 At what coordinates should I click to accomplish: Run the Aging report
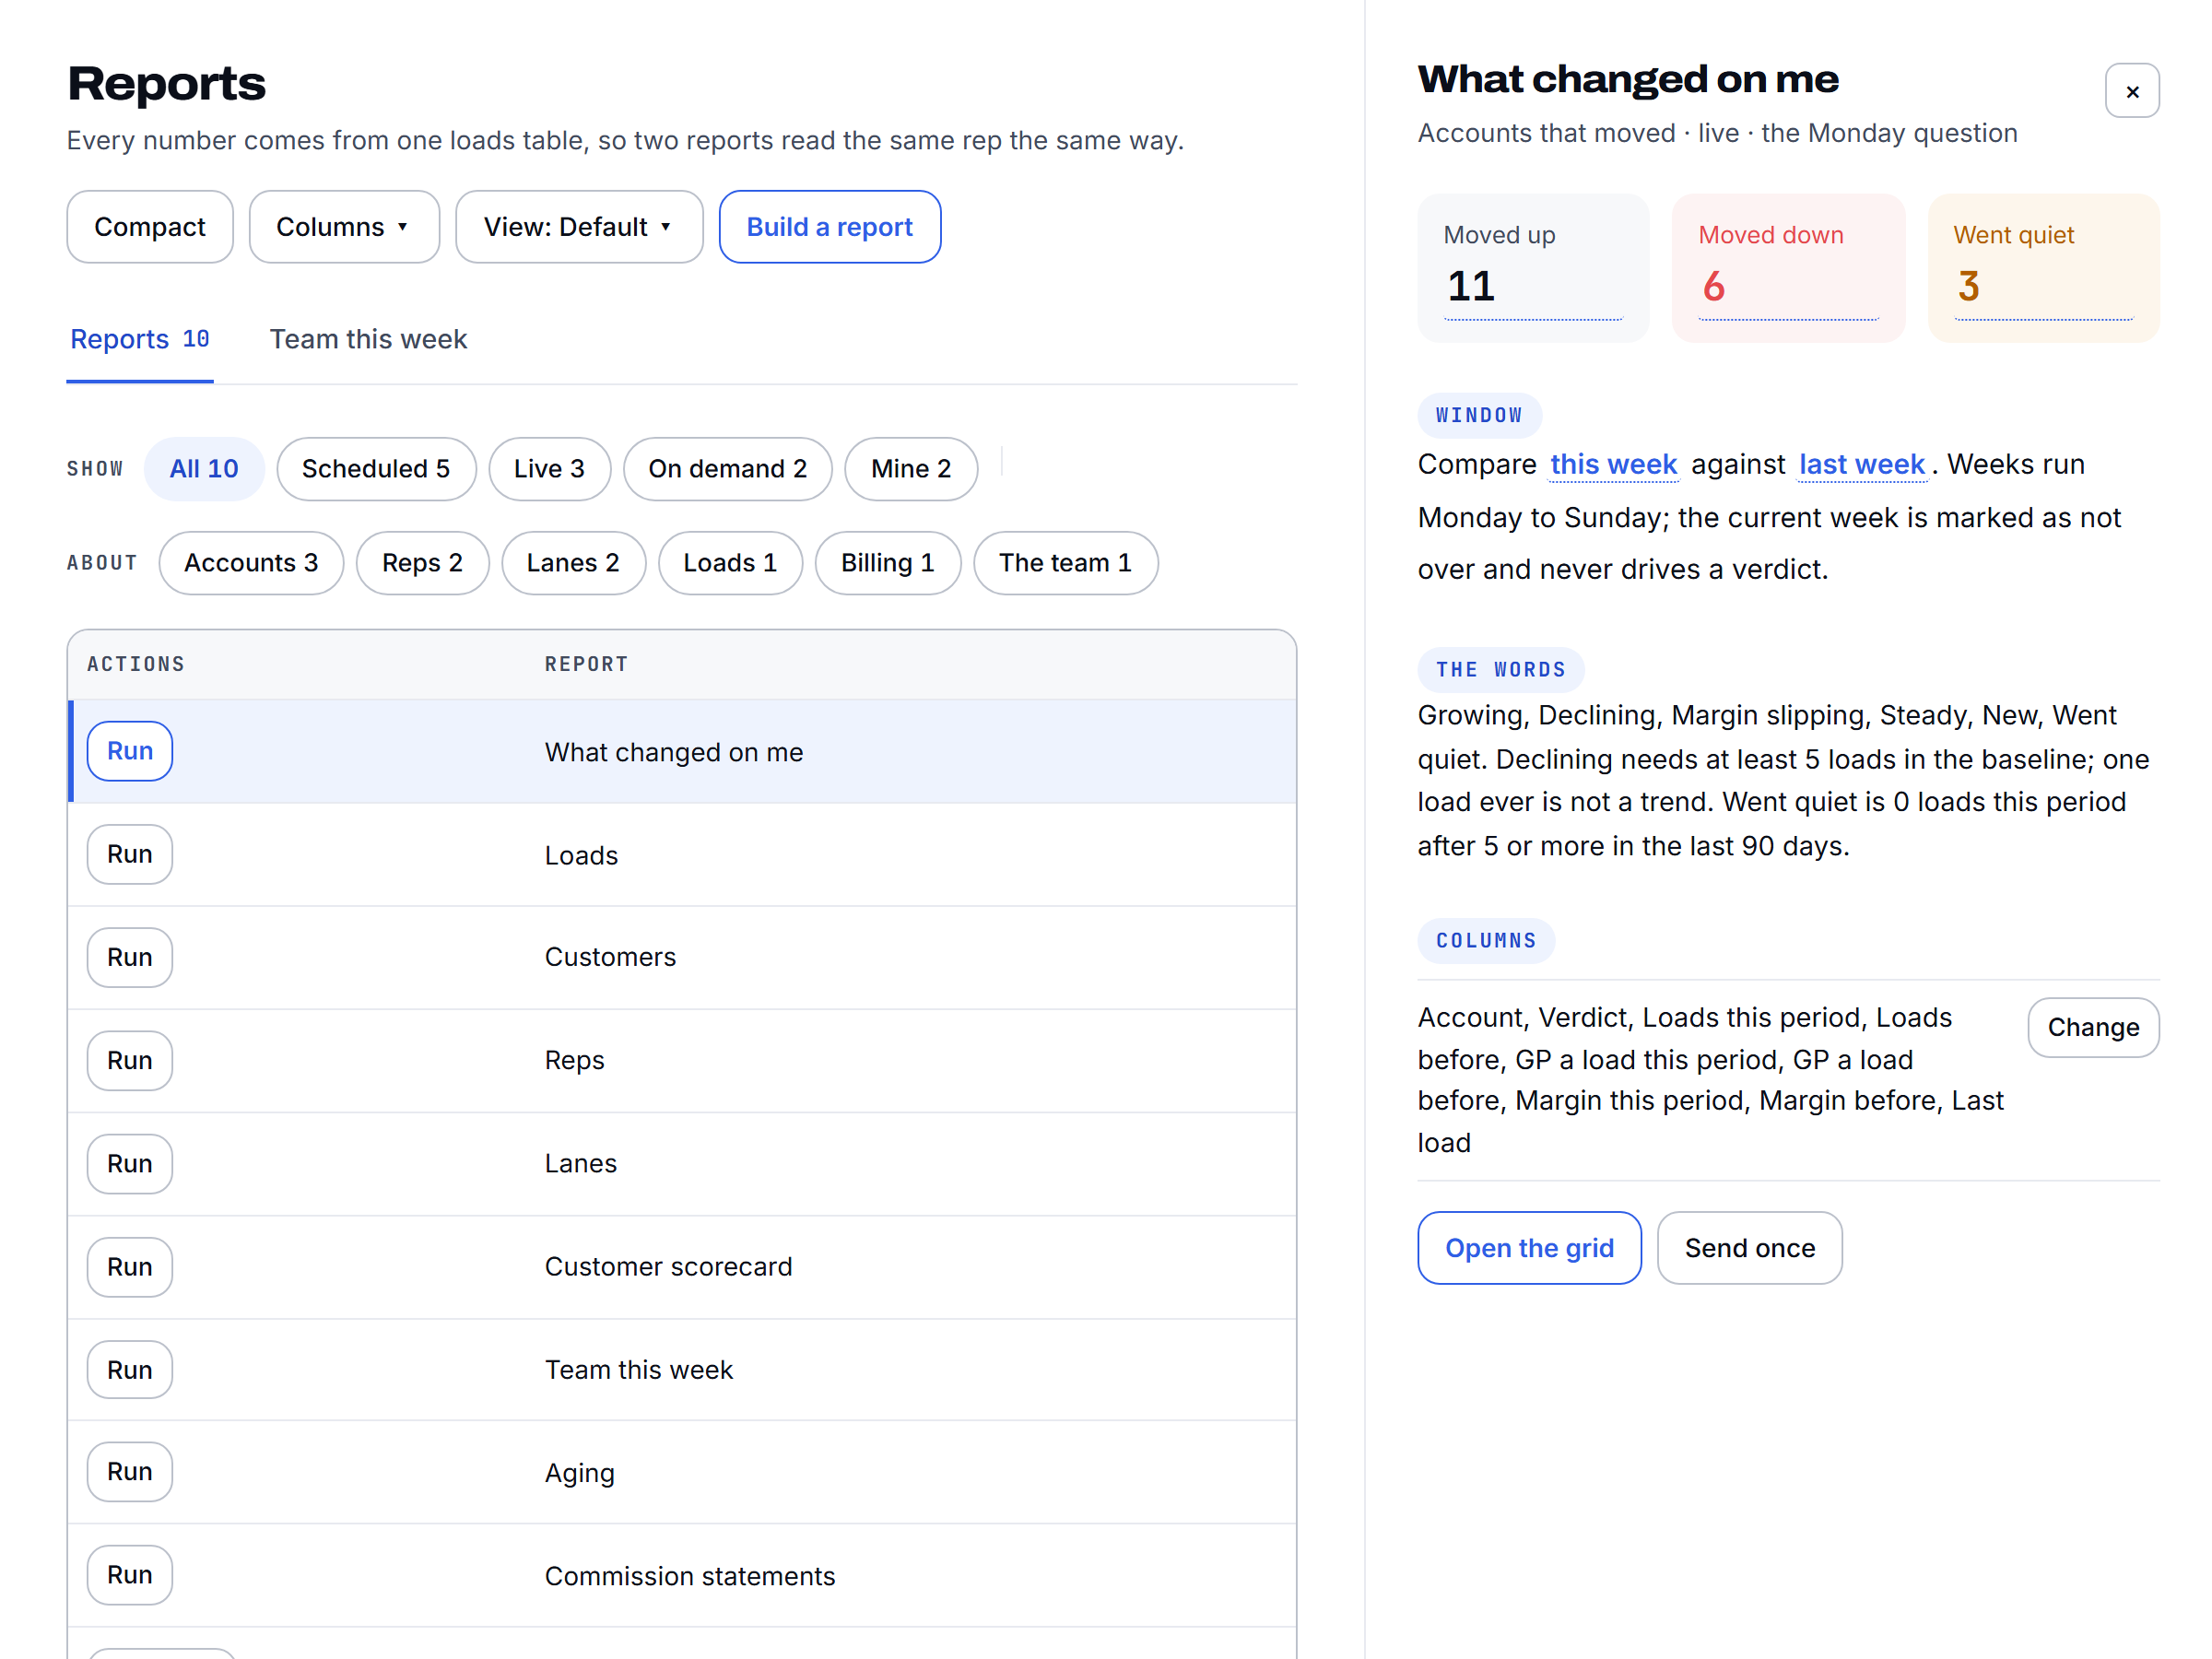pos(130,1472)
